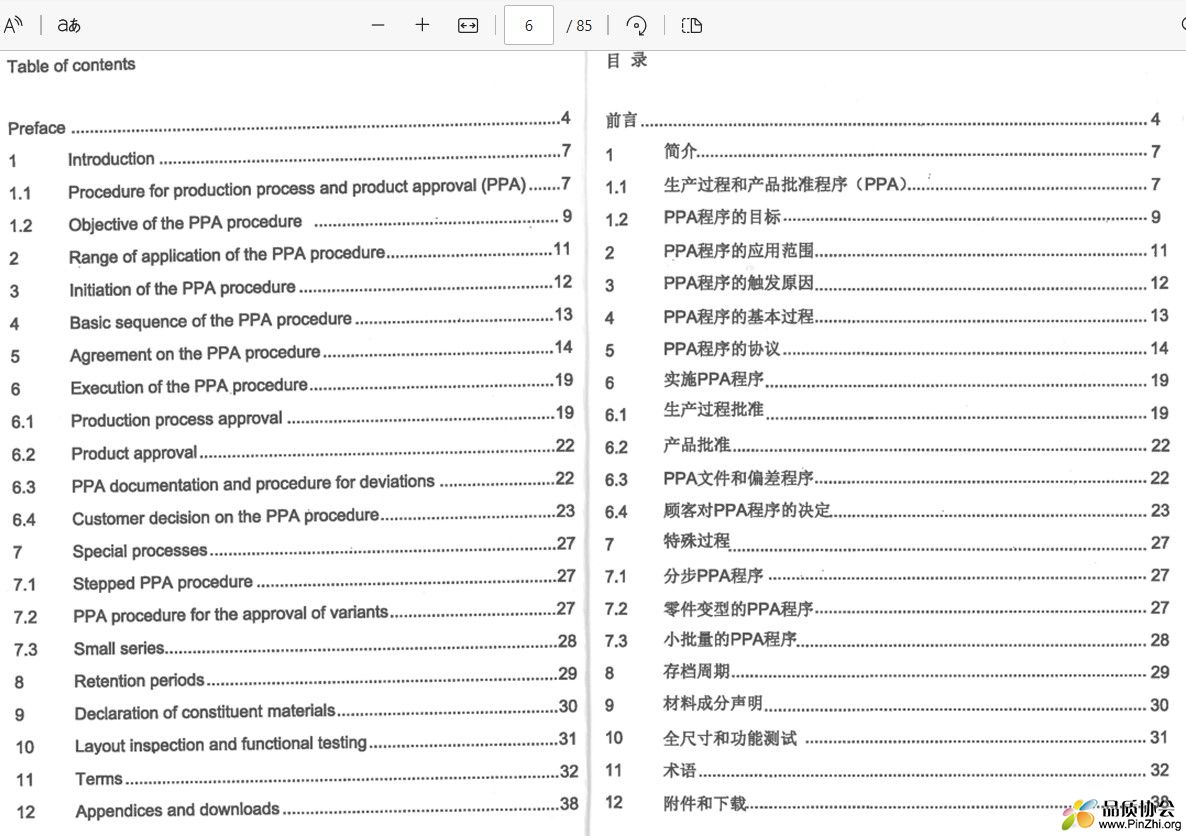1186x836 pixels.
Task: Select 'Basic sequence of the PPA procedure'
Action: (x=210, y=321)
